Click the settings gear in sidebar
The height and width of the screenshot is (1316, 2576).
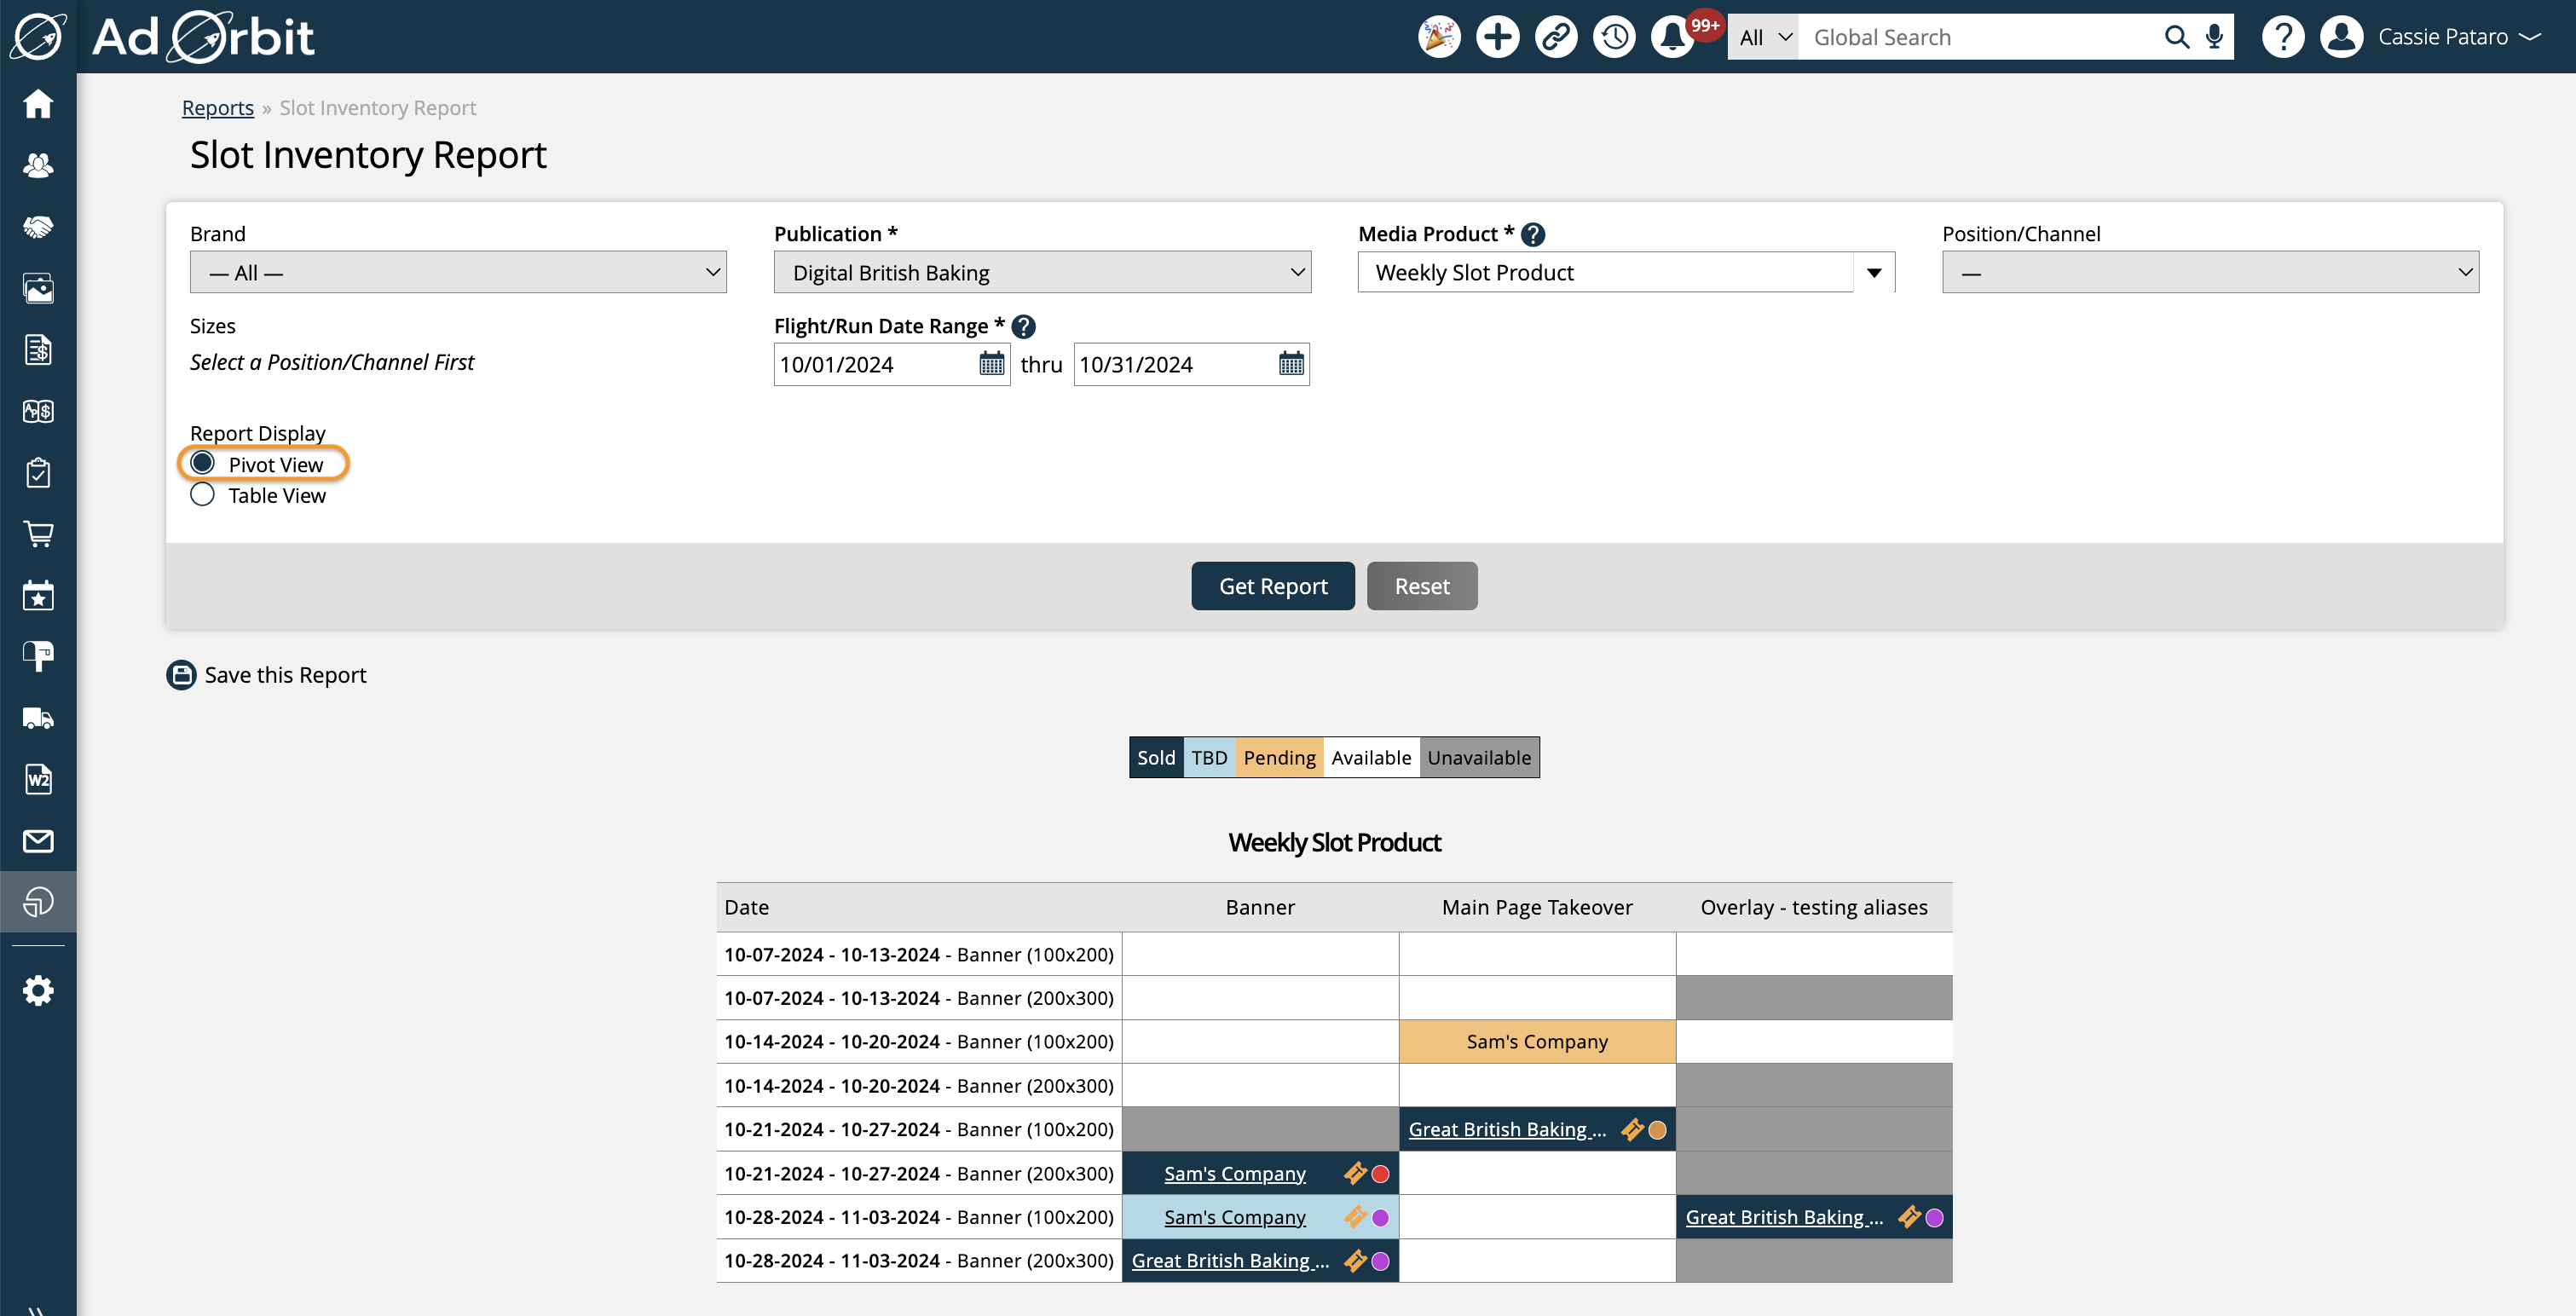click(x=38, y=991)
